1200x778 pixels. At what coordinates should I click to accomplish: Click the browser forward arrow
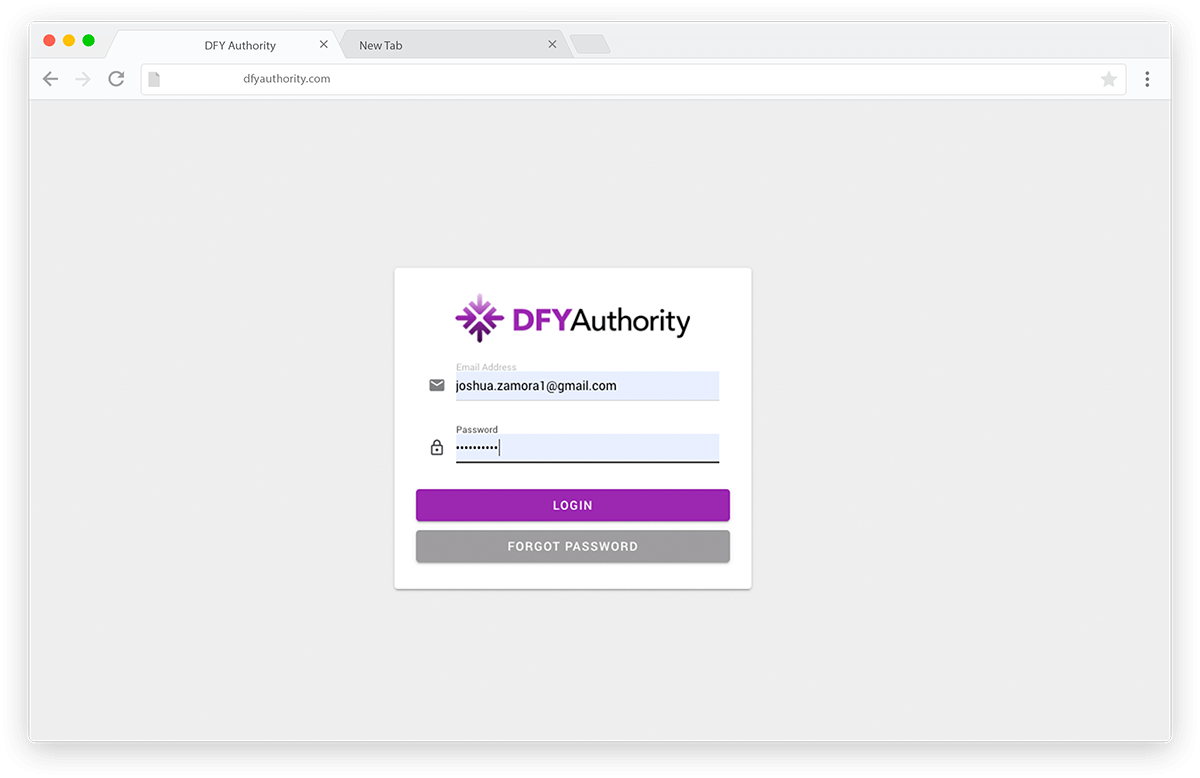(83, 79)
